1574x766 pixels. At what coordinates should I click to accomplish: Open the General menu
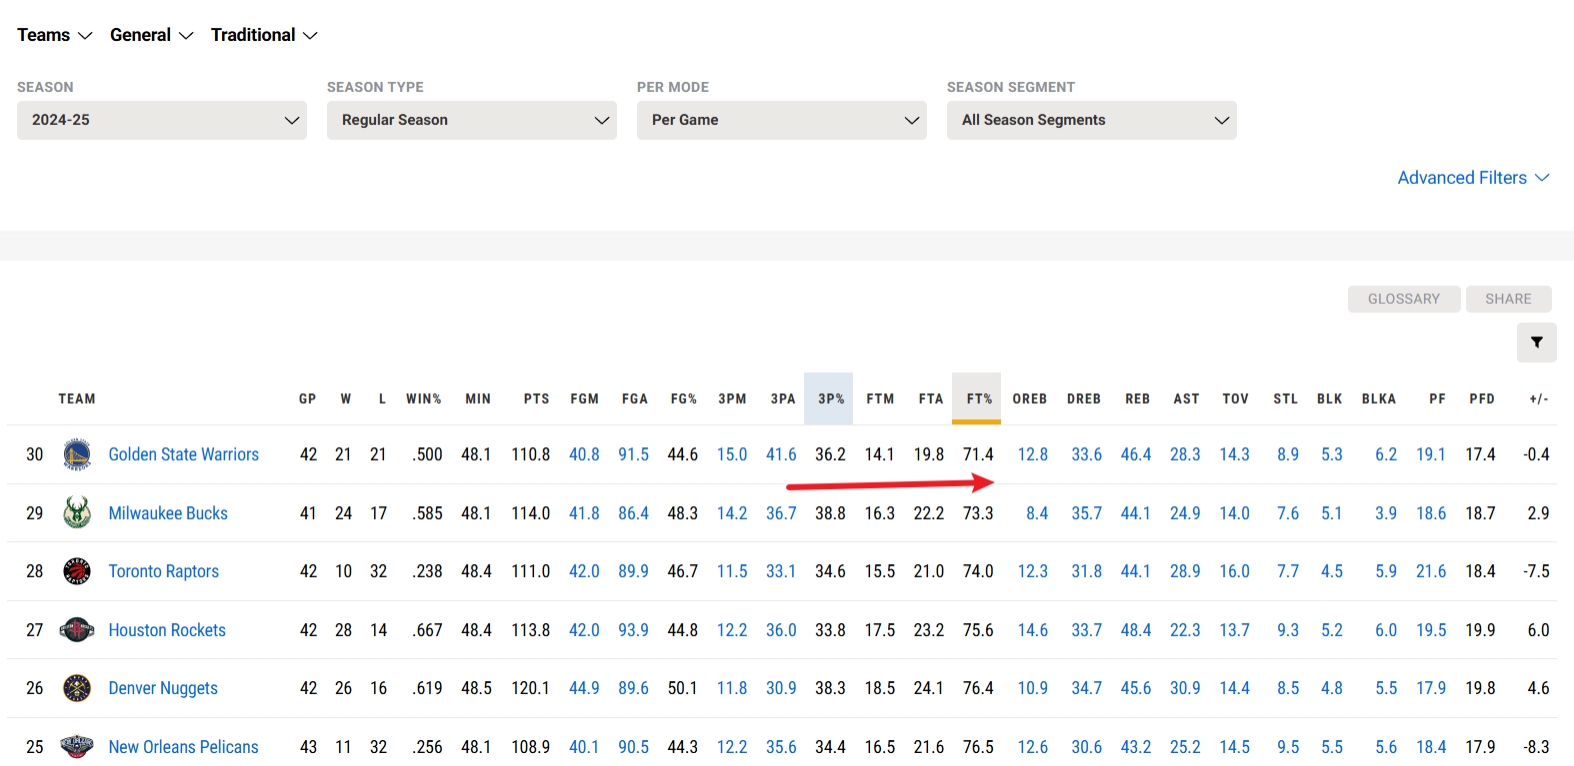(151, 35)
